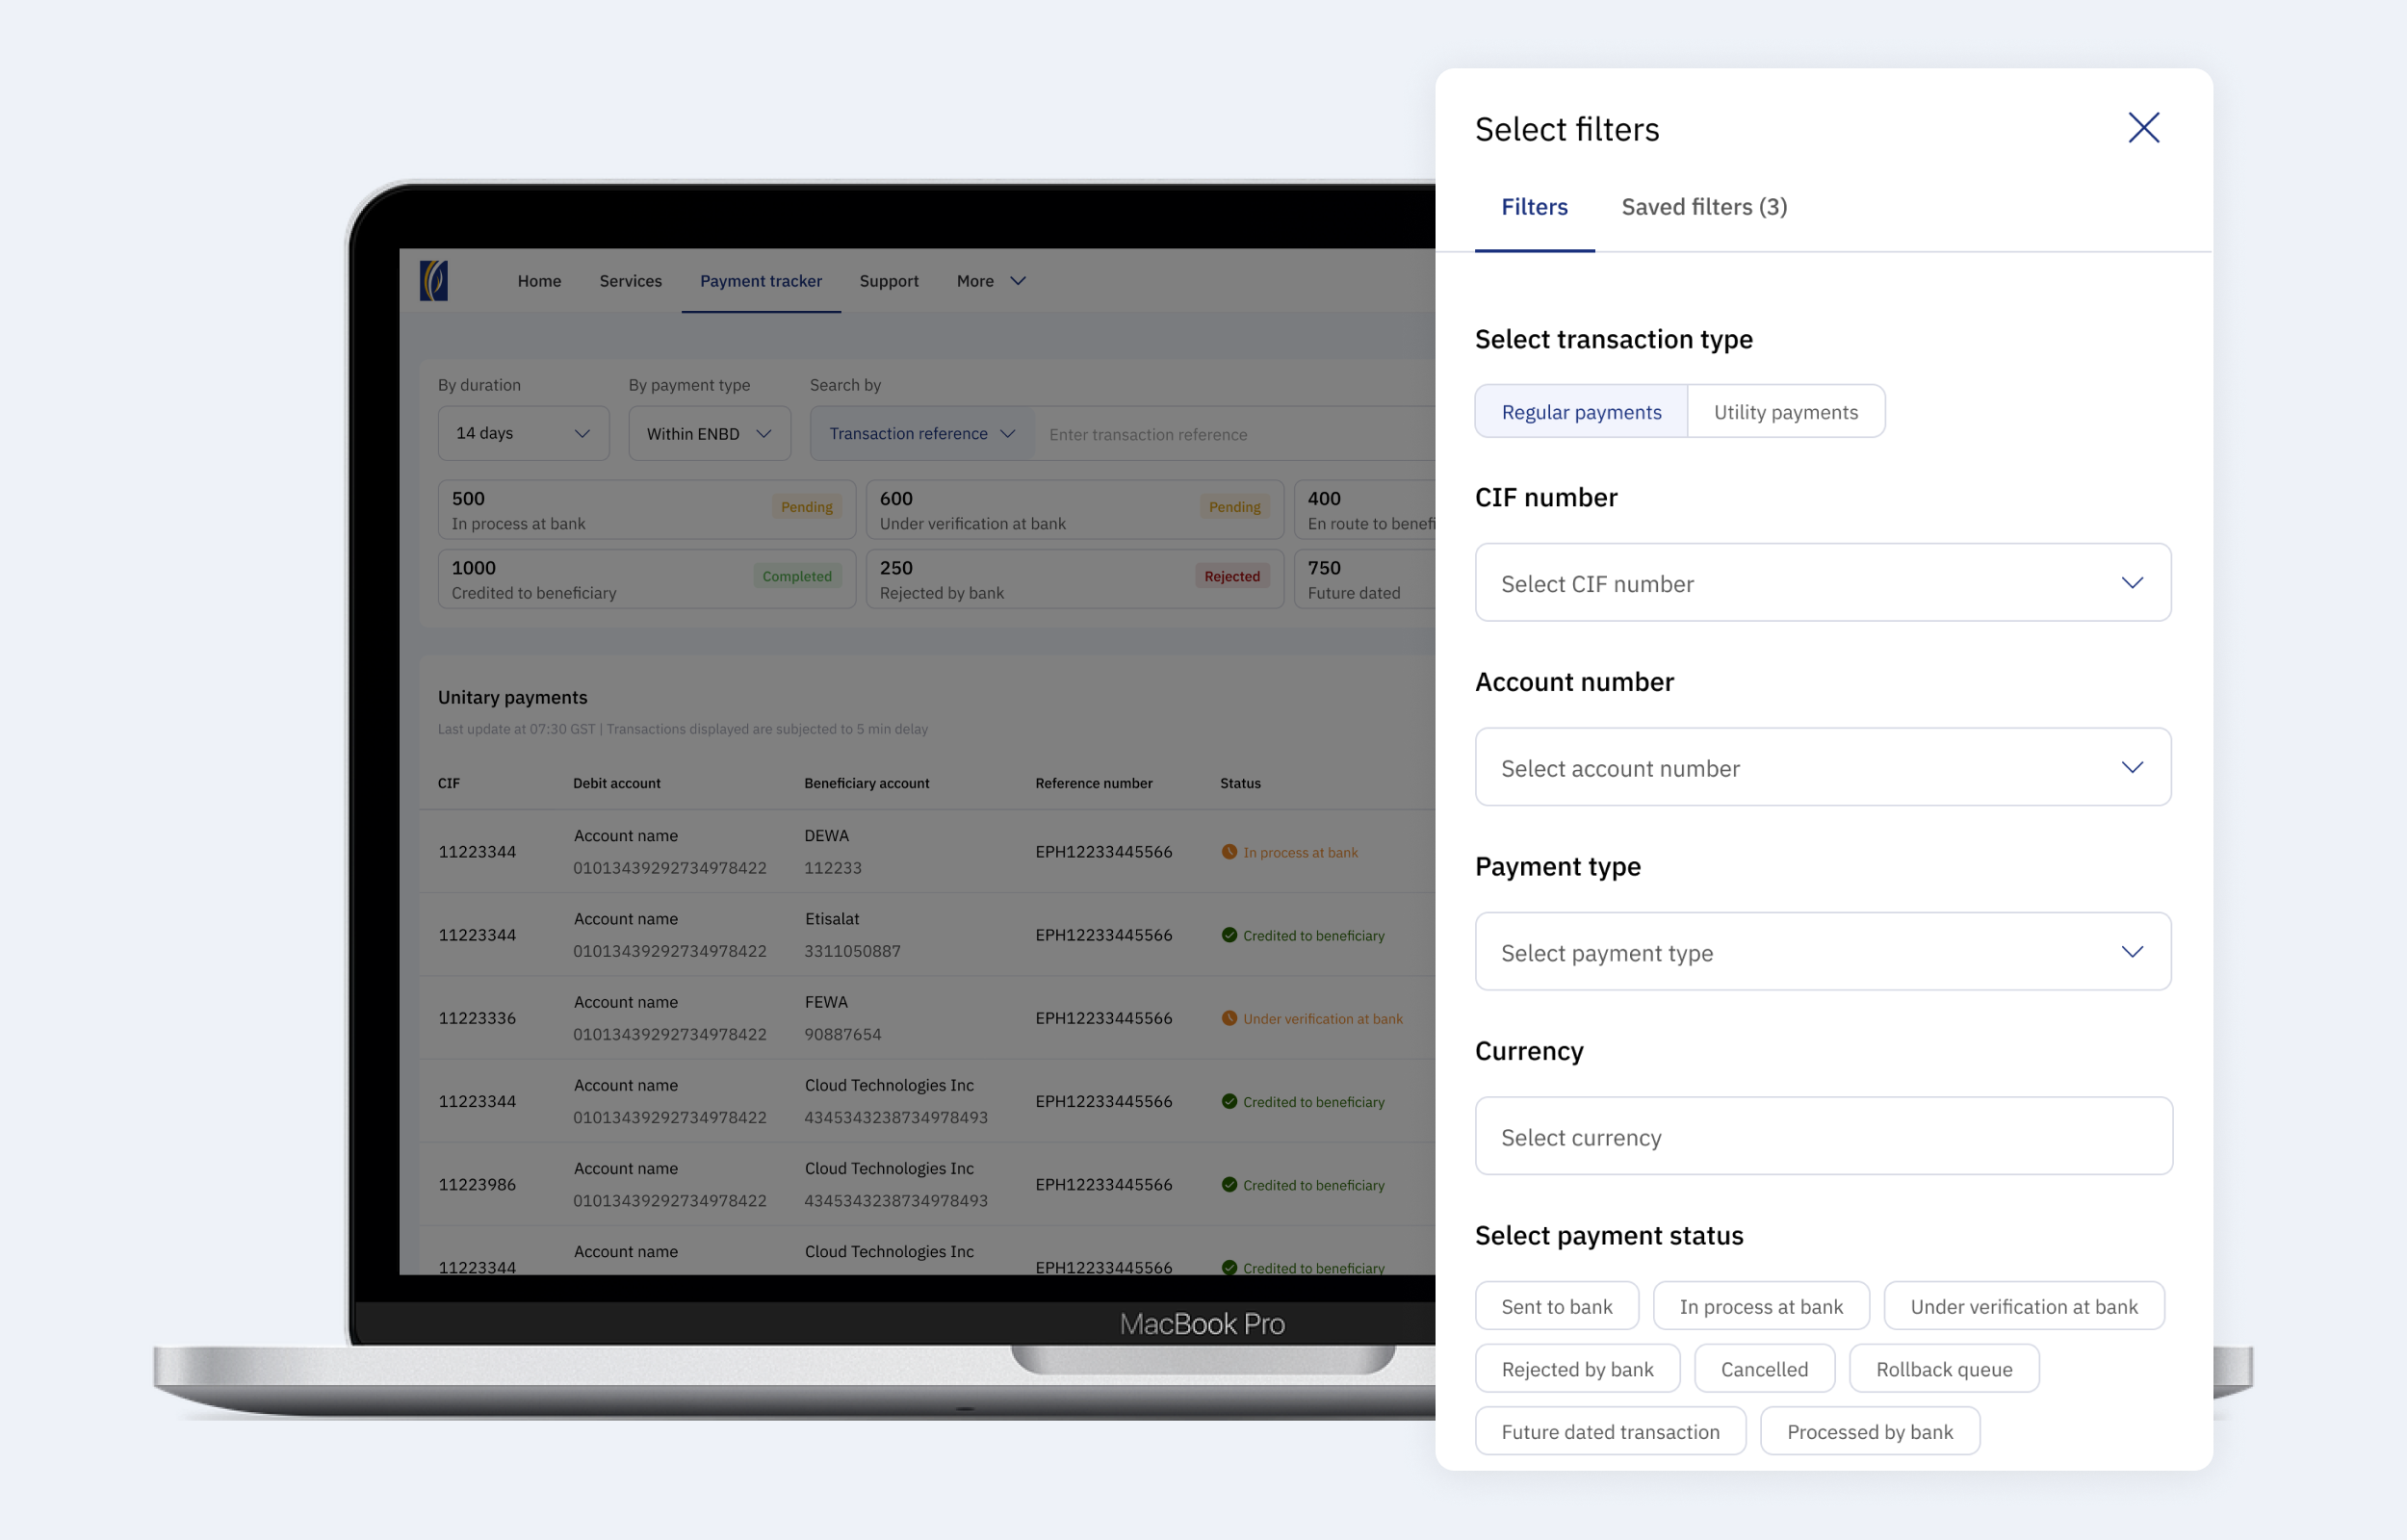
Task: Click chevron arrow in Payment type field
Action: (2132, 952)
